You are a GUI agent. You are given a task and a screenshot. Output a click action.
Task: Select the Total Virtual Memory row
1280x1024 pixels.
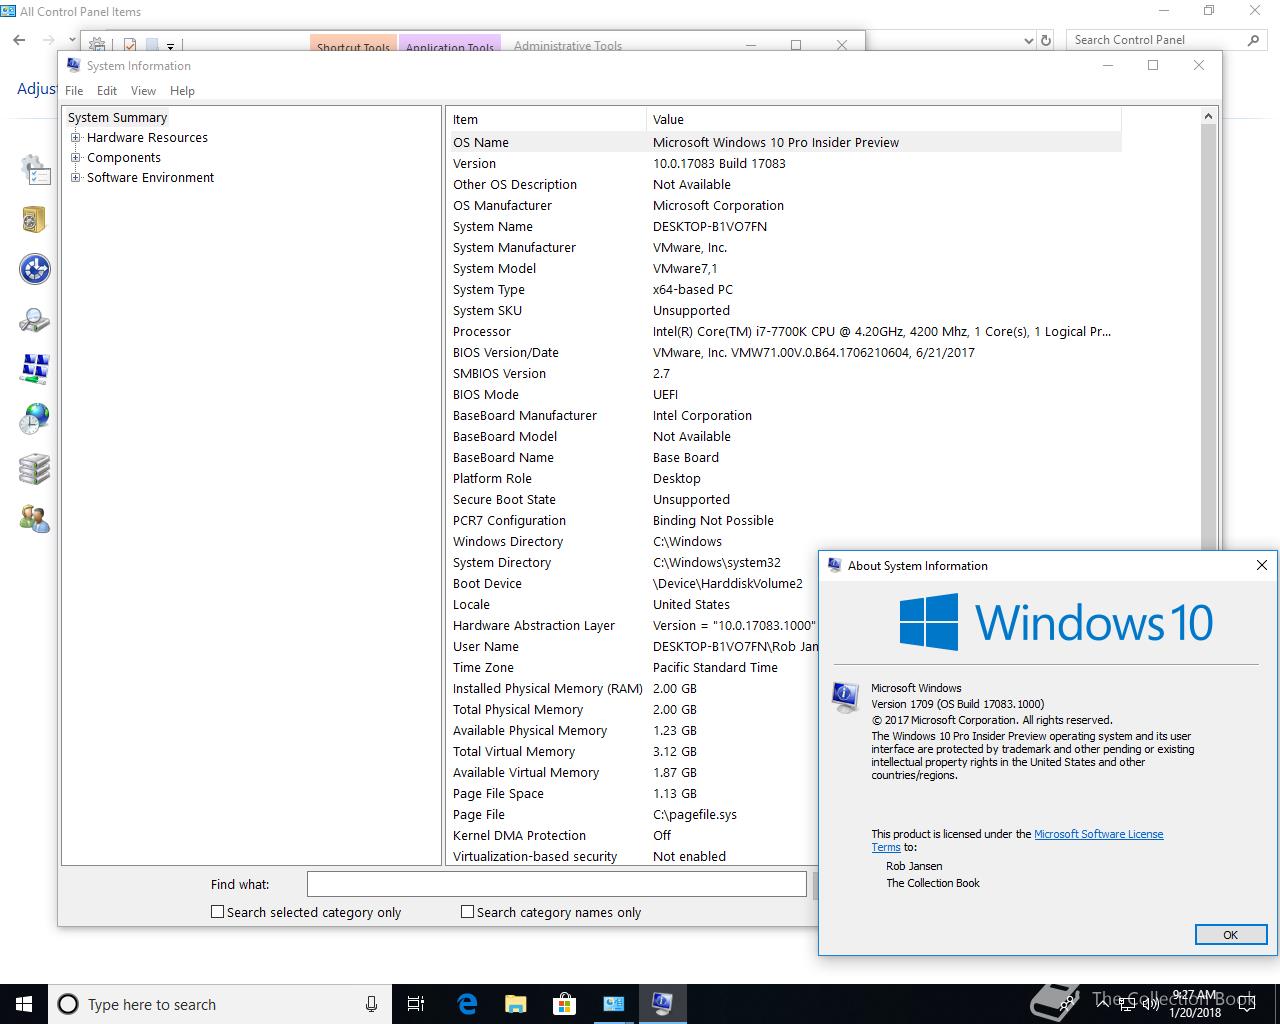point(633,751)
